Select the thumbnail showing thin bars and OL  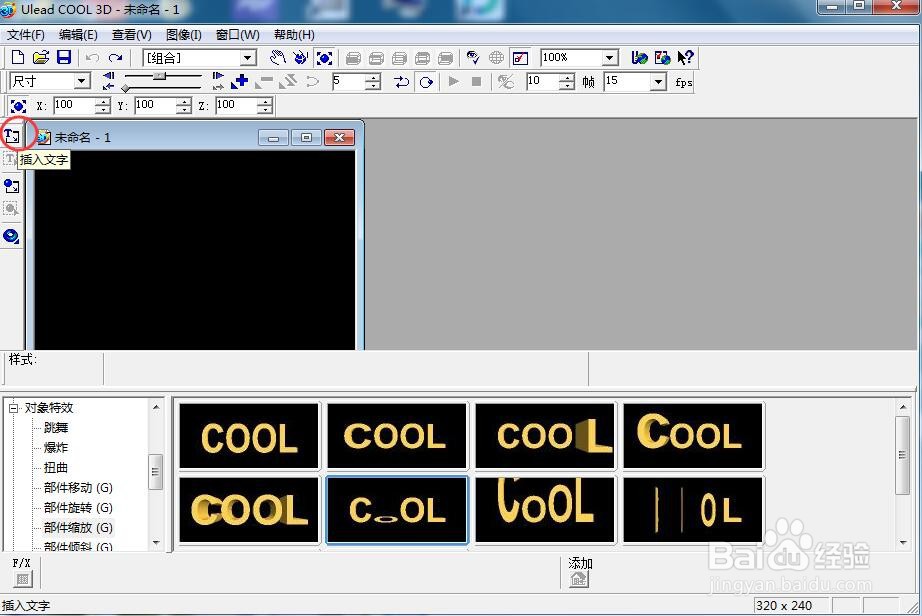coord(693,510)
